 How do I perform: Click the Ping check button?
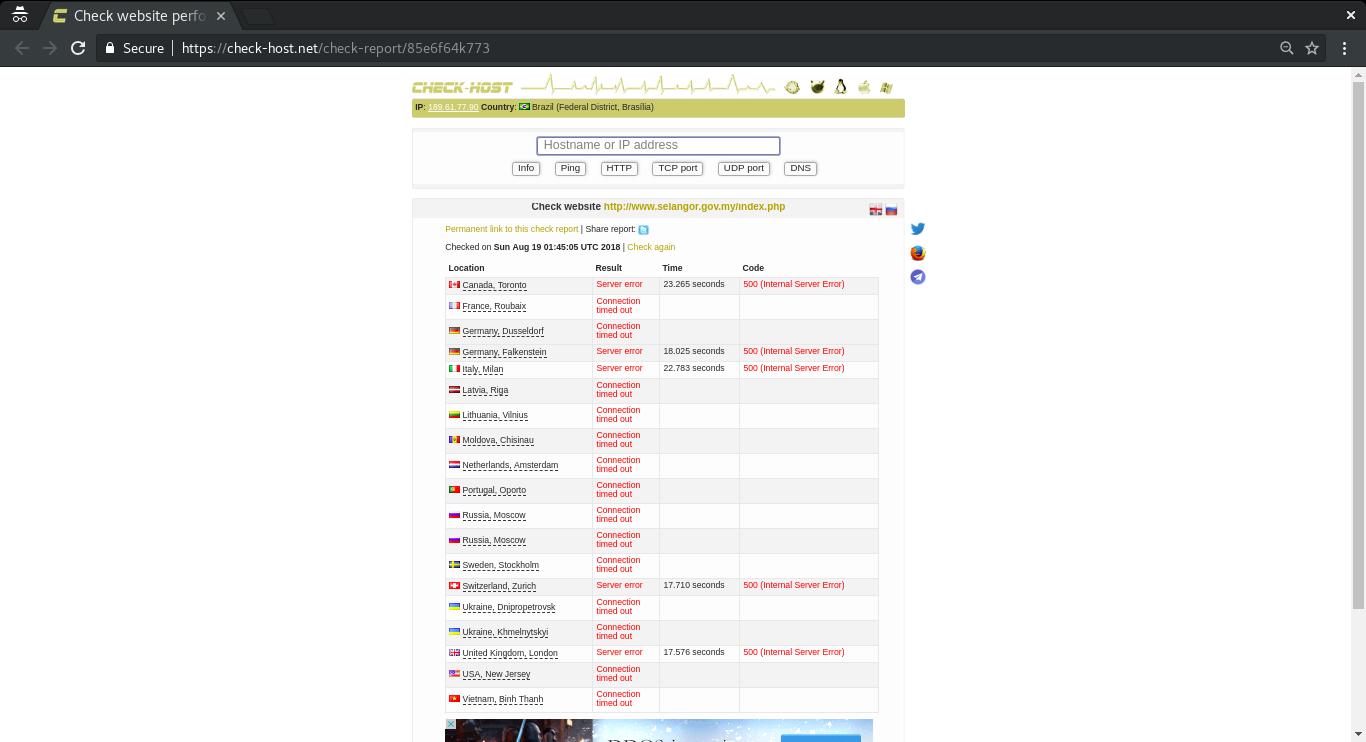click(570, 168)
